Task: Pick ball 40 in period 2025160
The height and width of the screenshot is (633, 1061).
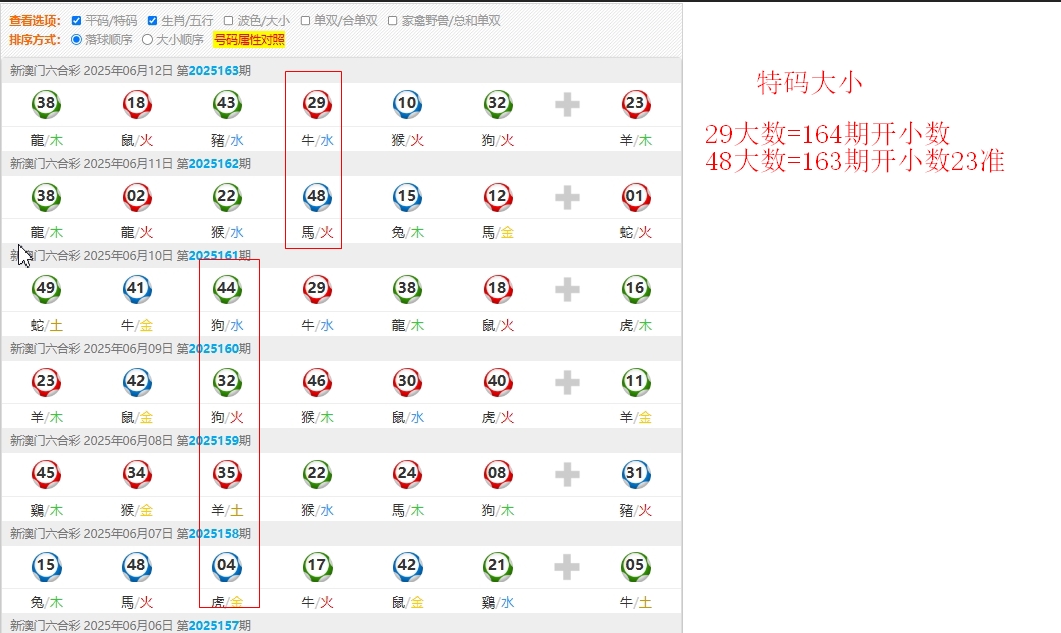Action: pos(498,382)
